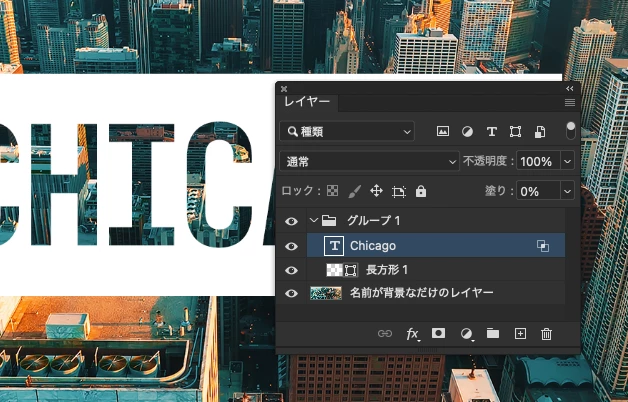Hide the 名前が背景なだけのレイヤー layer eye

[x=291, y=293]
